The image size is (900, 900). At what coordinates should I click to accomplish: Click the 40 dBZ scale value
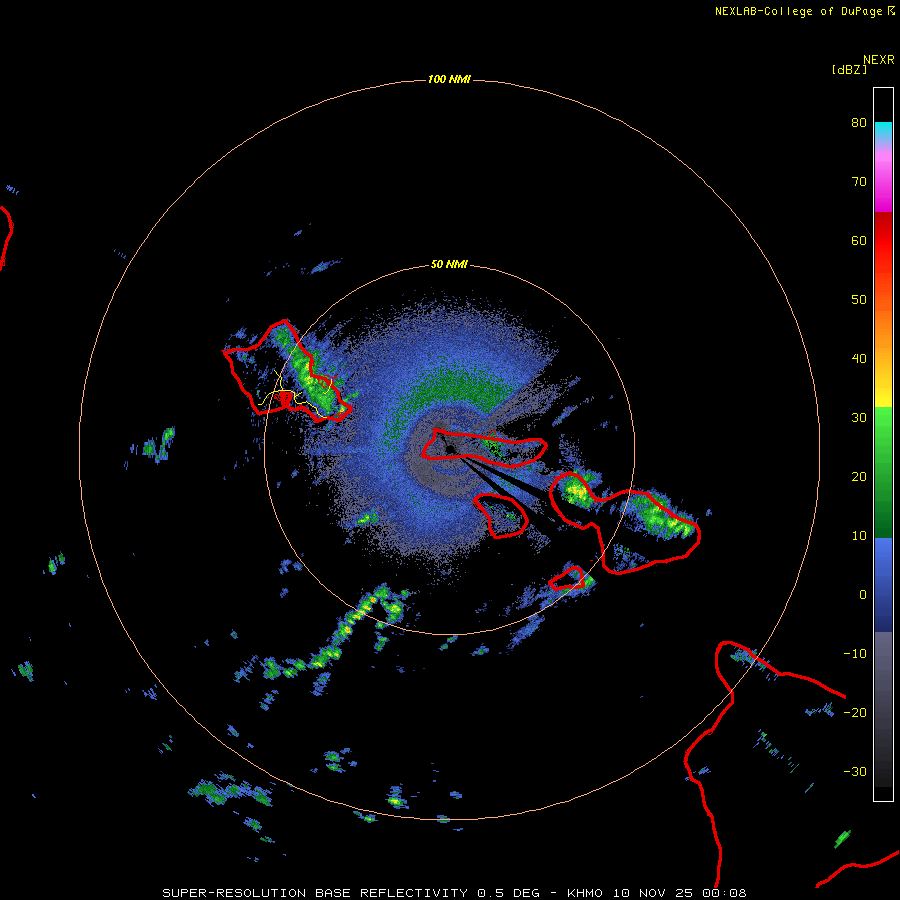[859, 358]
